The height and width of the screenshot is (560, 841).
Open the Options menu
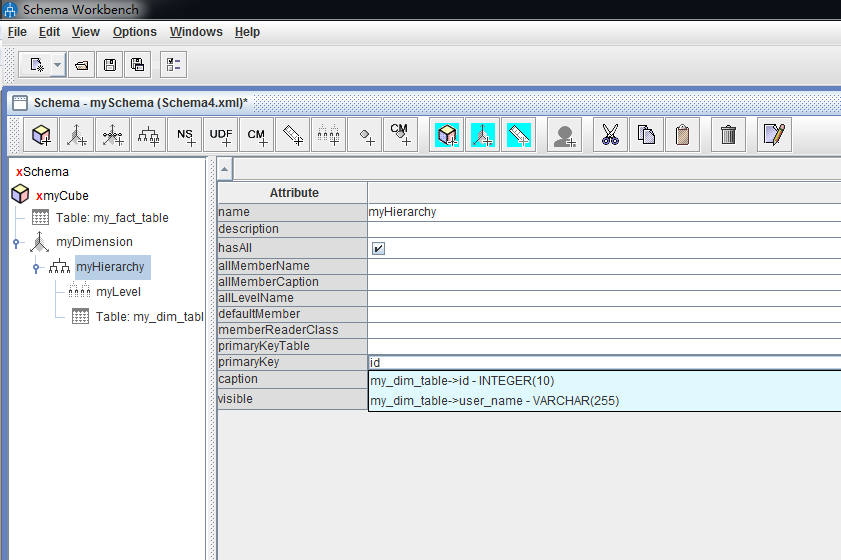(x=134, y=32)
